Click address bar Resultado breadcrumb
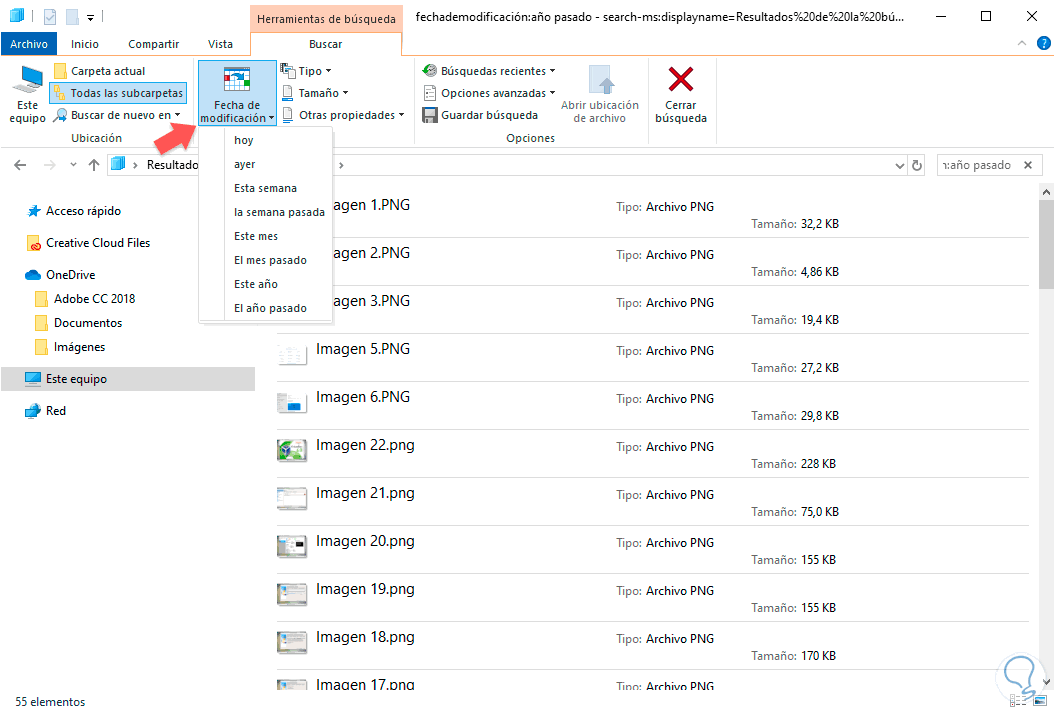 point(172,165)
